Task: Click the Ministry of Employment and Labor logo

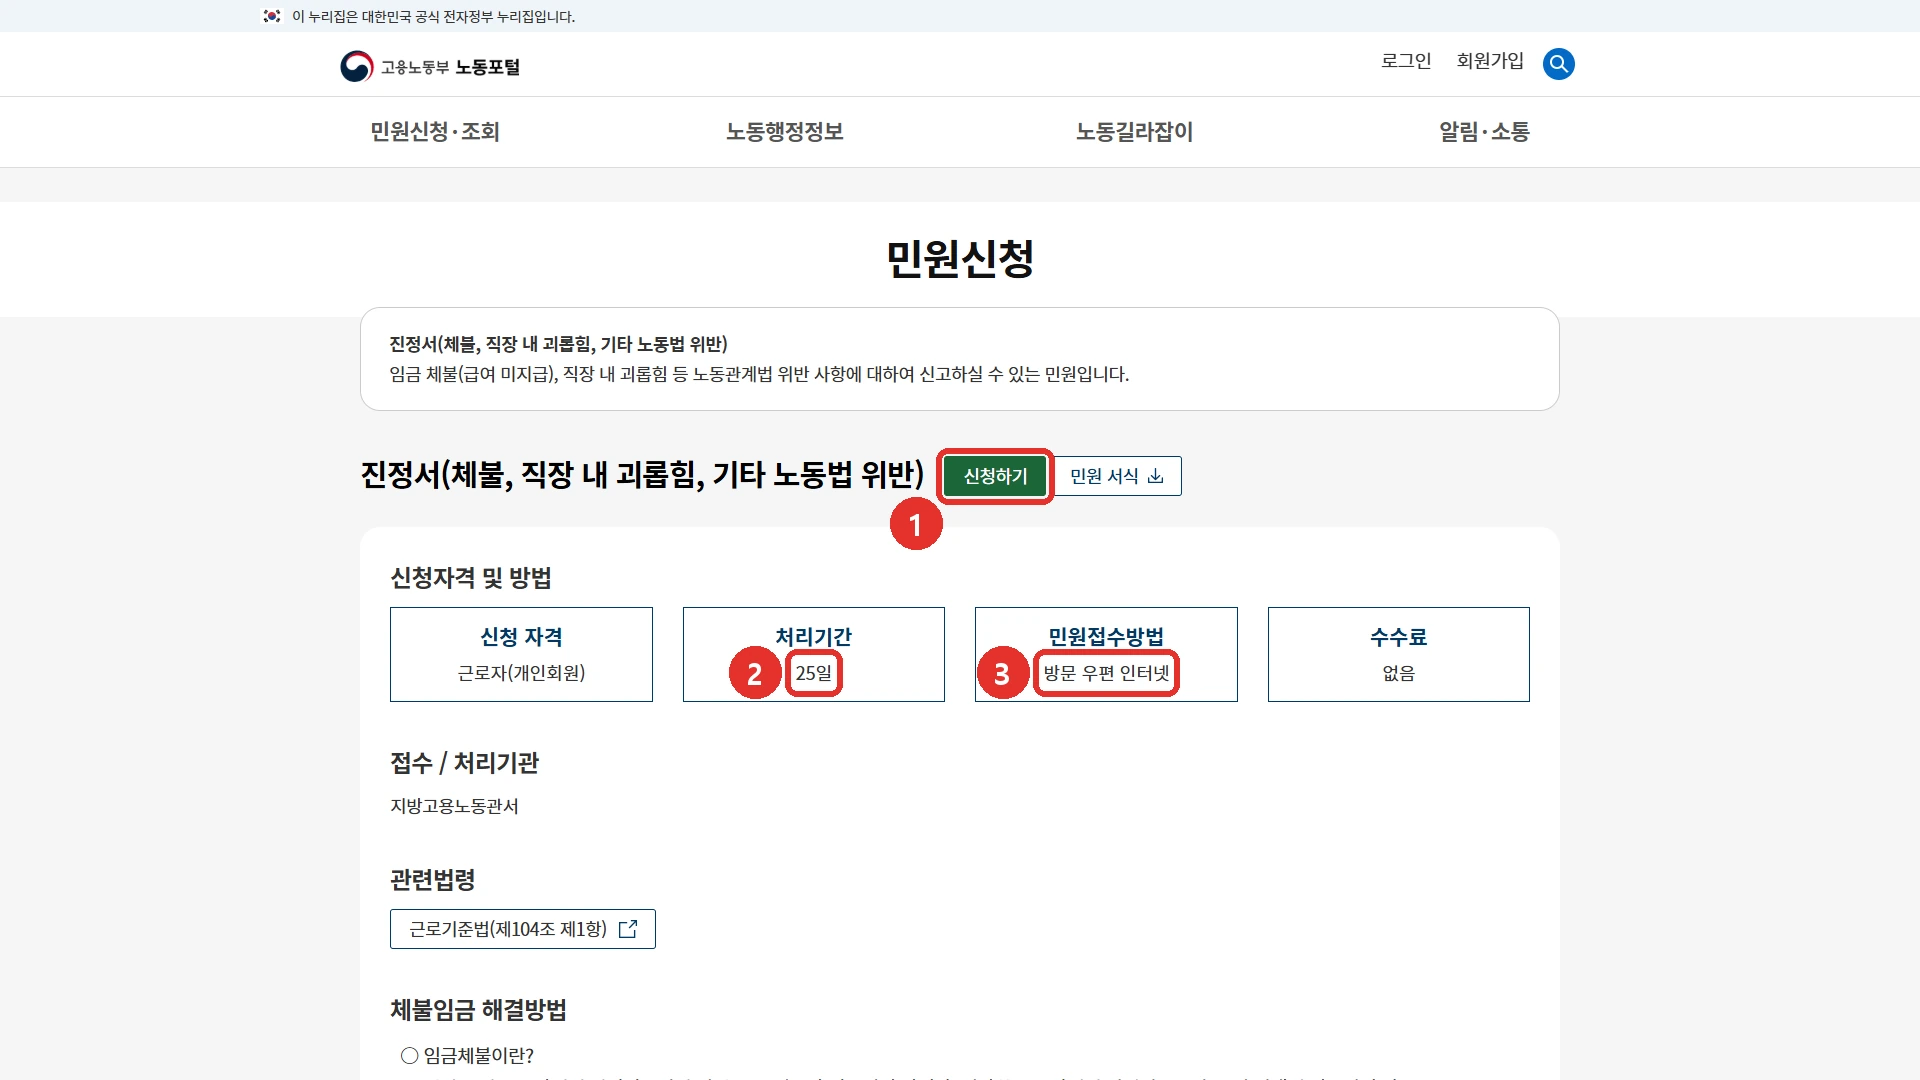Action: pyautogui.click(x=430, y=66)
